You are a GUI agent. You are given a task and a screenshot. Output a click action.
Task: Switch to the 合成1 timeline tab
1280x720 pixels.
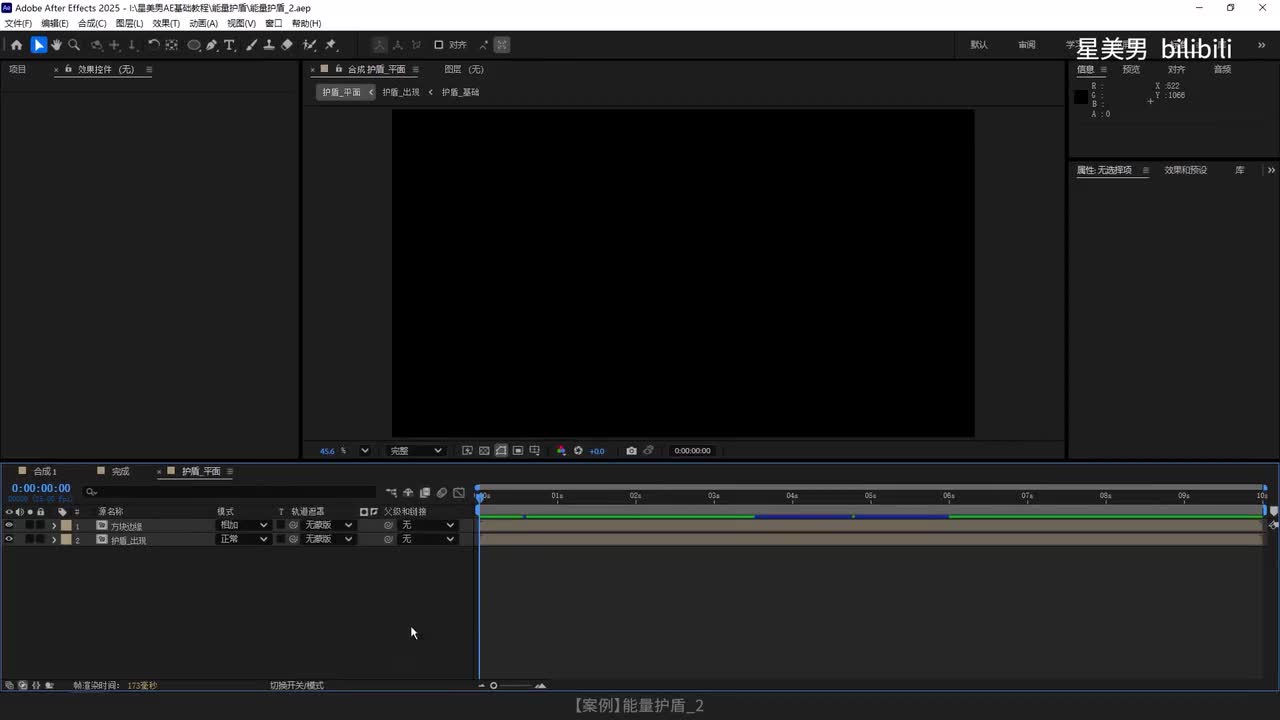(x=45, y=471)
